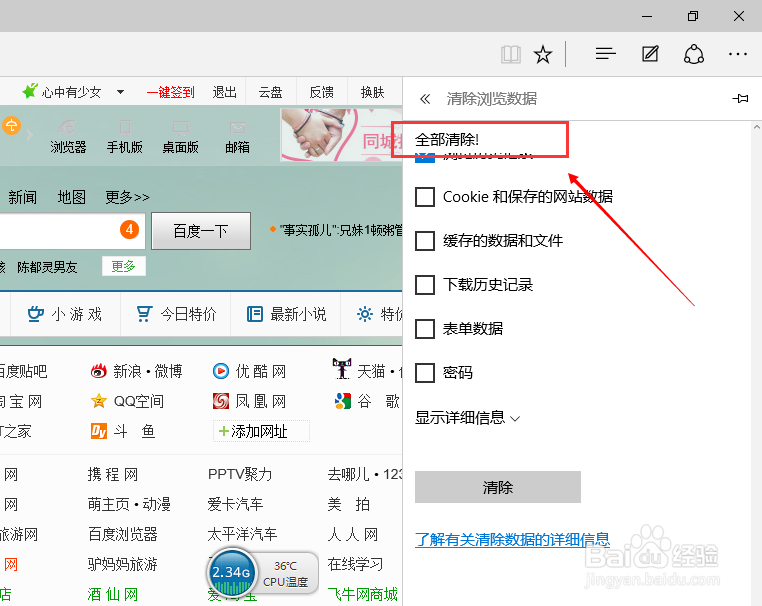Click the 心中有少女 username
This screenshot has width=762, height=606.
tap(71, 92)
